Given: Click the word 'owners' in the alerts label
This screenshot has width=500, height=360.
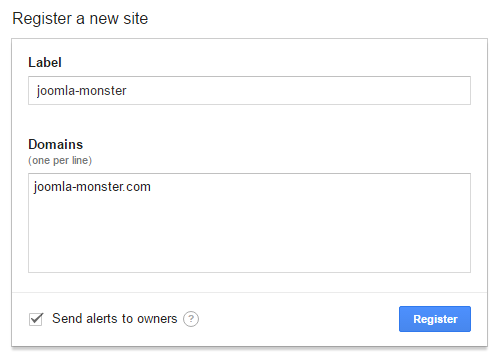Looking at the screenshot, I should [157, 319].
